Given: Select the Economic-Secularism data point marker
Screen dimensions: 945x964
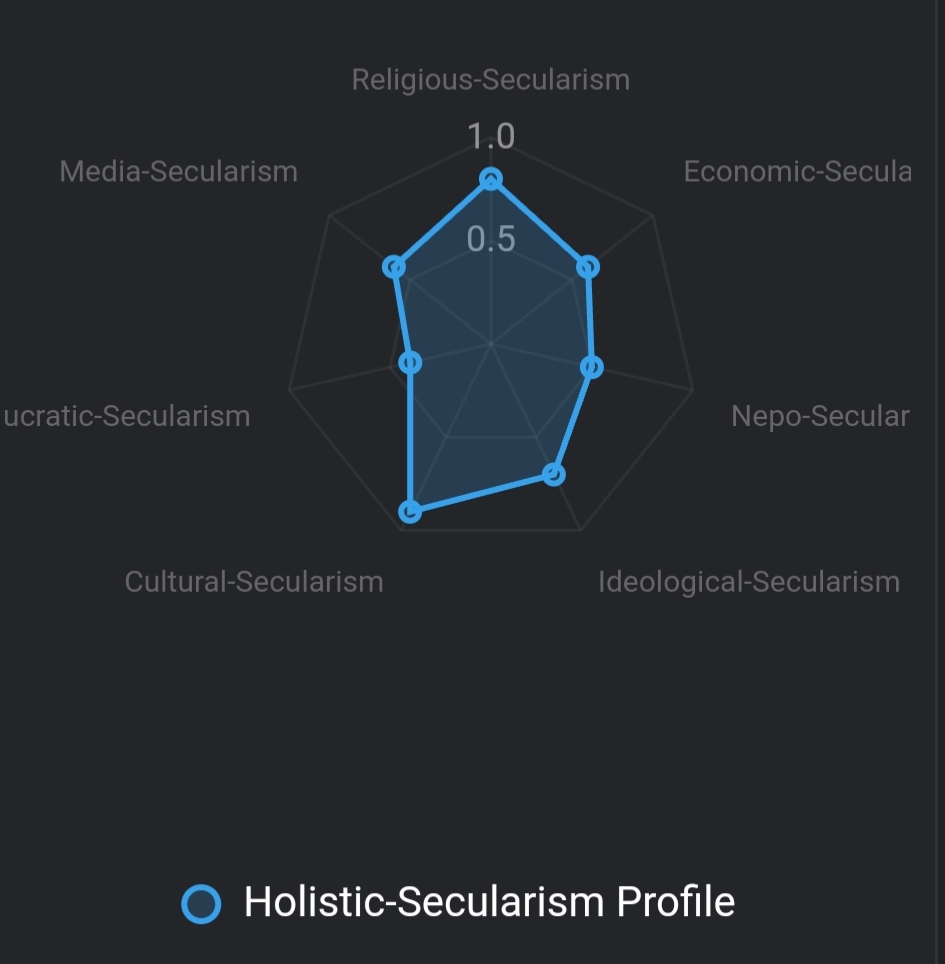Looking at the screenshot, I should click(588, 267).
